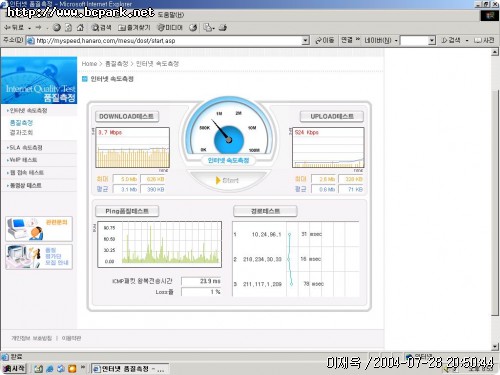Open the 미디어 media toolbar button
Screen dimensions: 500x375
(x=170, y=28)
